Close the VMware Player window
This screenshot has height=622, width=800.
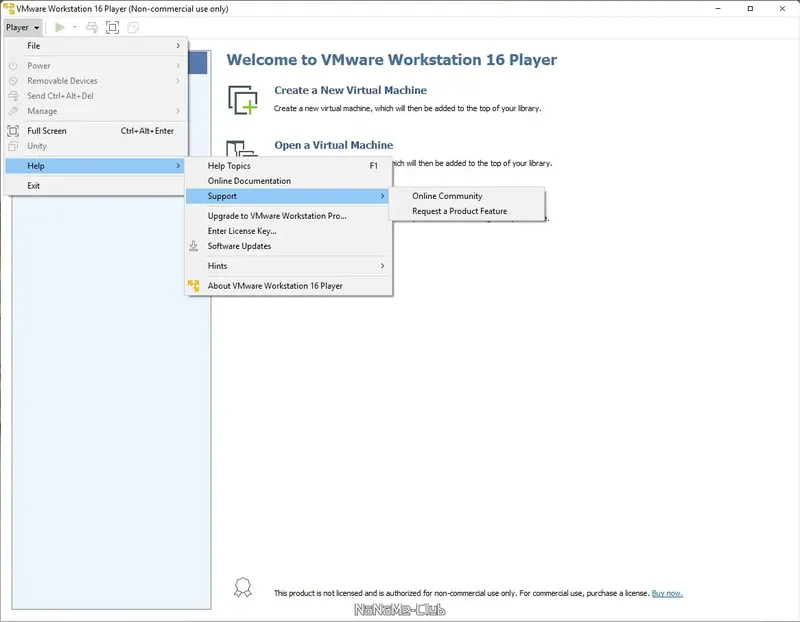click(782, 9)
